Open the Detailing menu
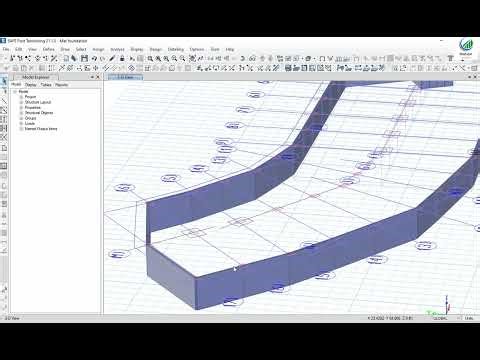Screen dimensions: 480x360 [x=176, y=49]
